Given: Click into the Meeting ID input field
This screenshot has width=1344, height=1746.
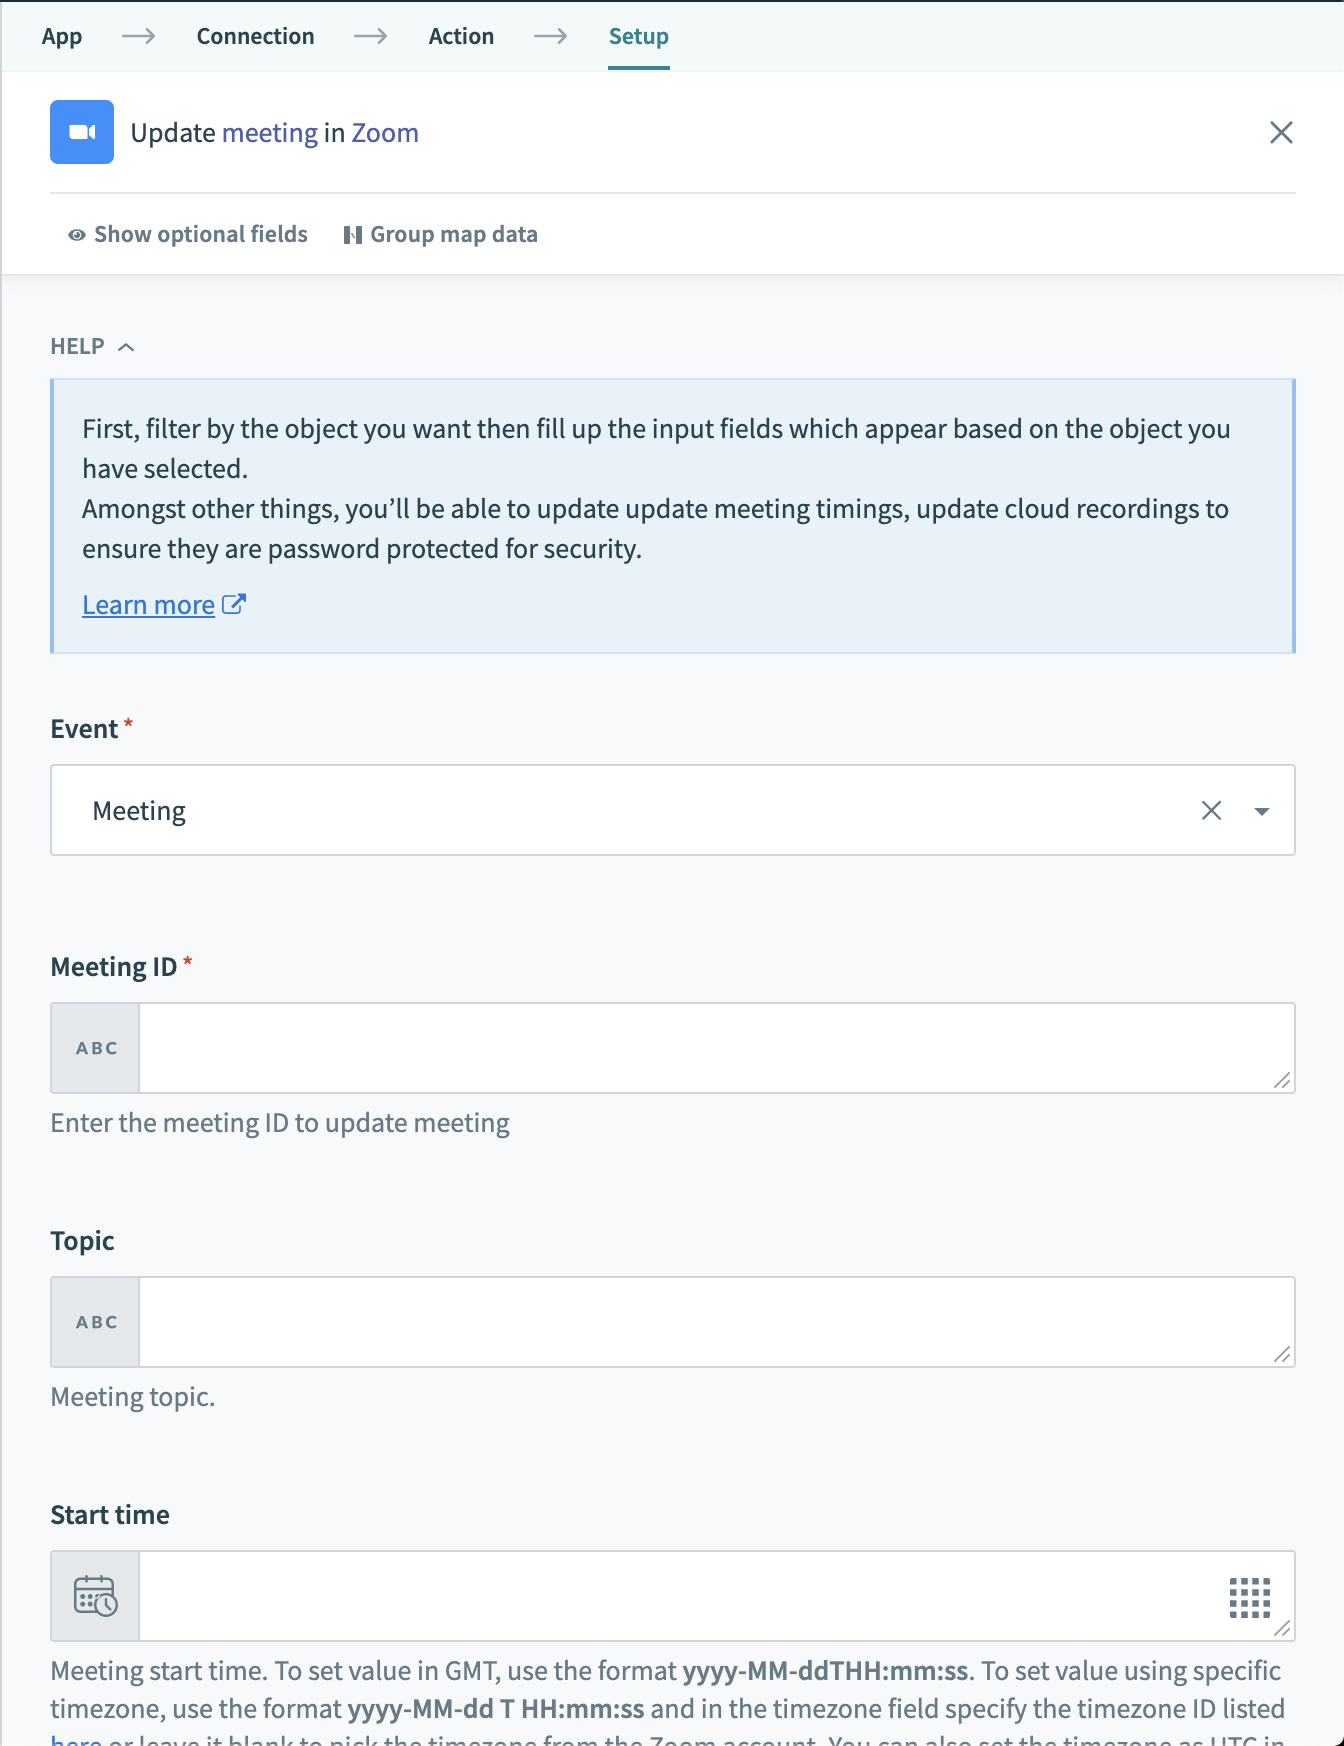Looking at the screenshot, I should tap(700, 1048).
